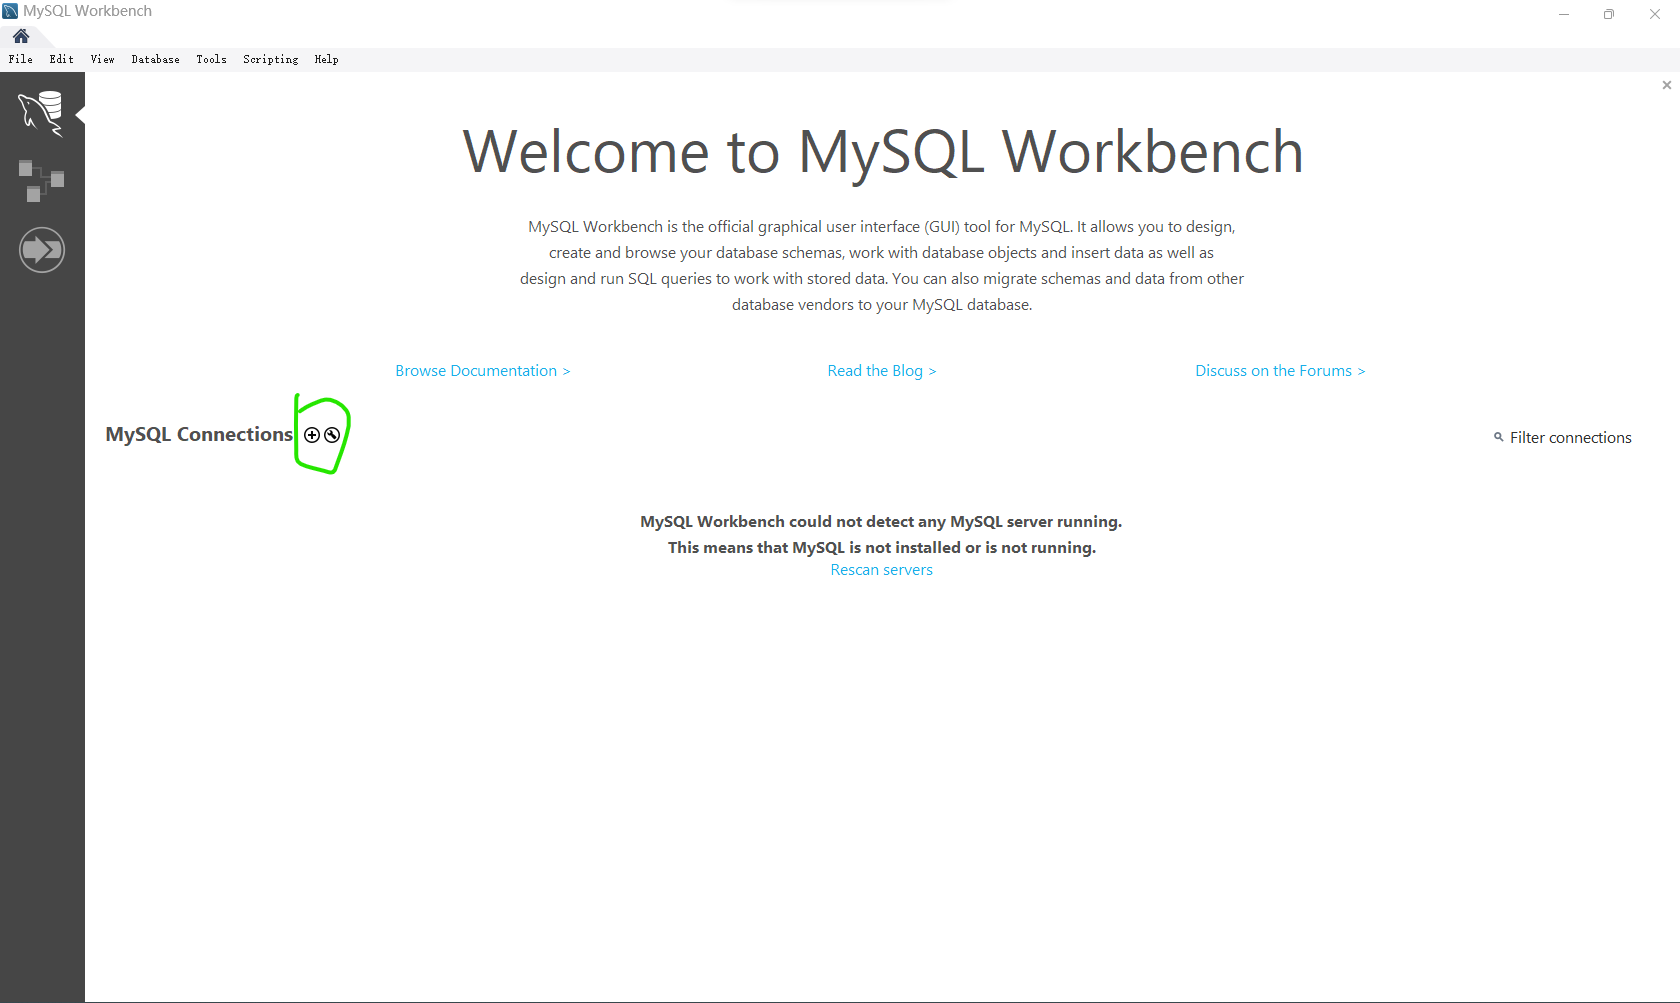The image size is (1680, 1003).
Task: Open the Read the Blog link
Action: [x=881, y=371]
